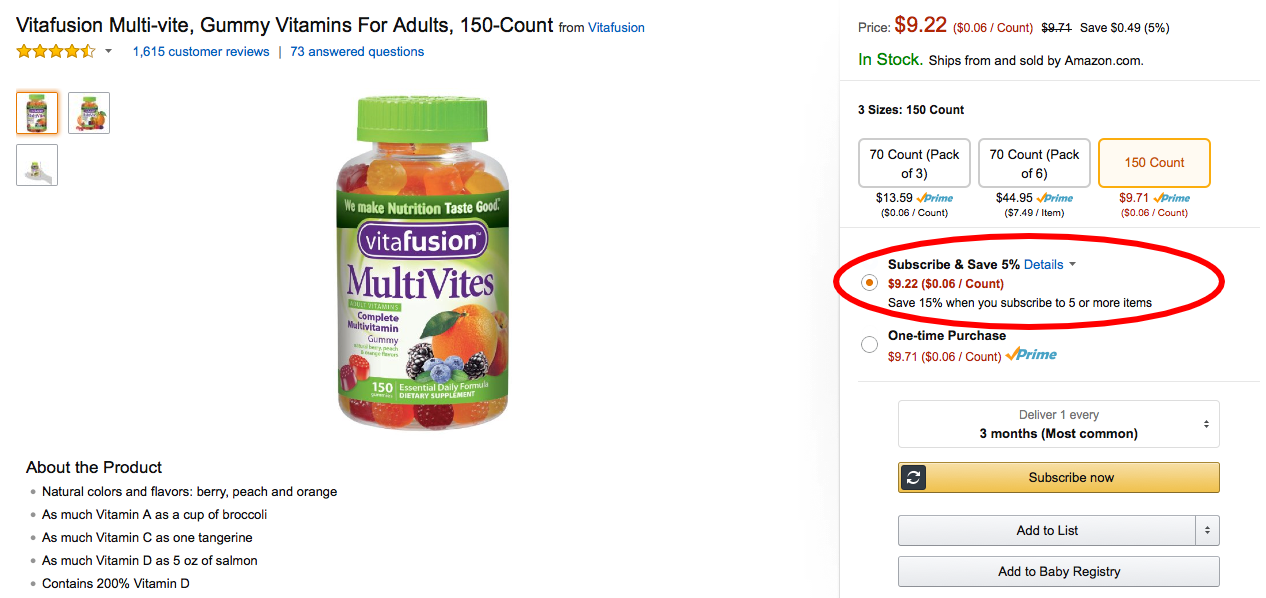1266x598 pixels.
Task: Select the second product thumbnail with fruit
Action: tap(89, 113)
